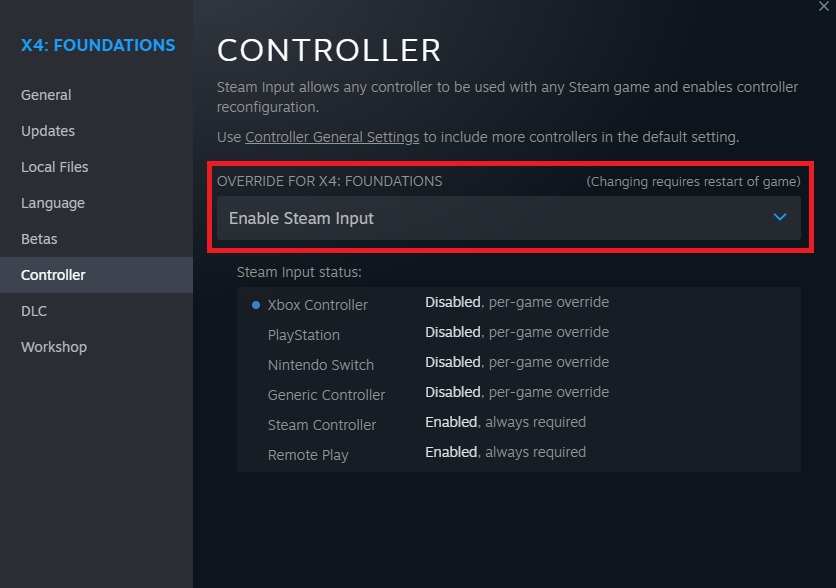Select the Language tab
Viewport: 836px width, 588px height.
(53, 203)
